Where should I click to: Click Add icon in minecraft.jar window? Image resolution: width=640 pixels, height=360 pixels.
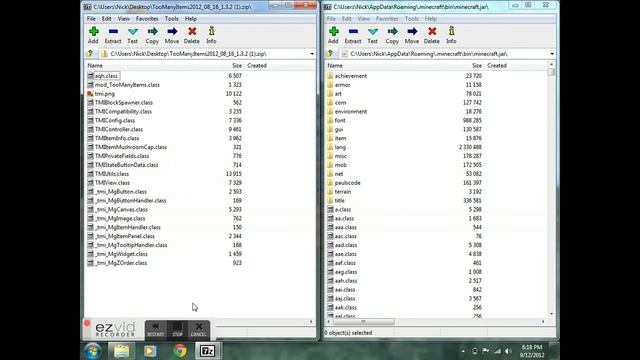333,31
